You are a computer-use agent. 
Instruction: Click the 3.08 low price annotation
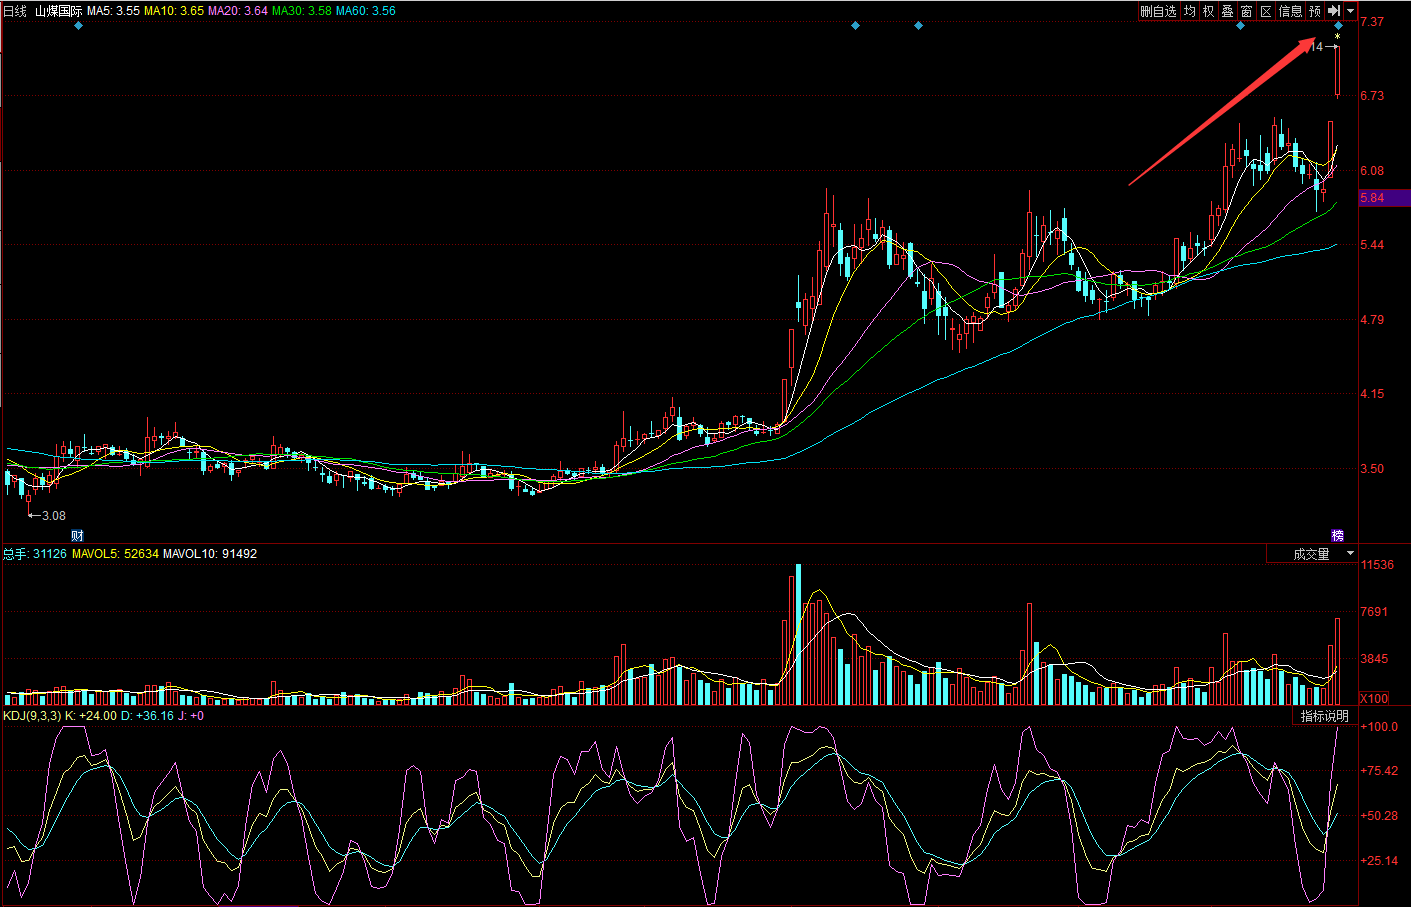[54, 516]
